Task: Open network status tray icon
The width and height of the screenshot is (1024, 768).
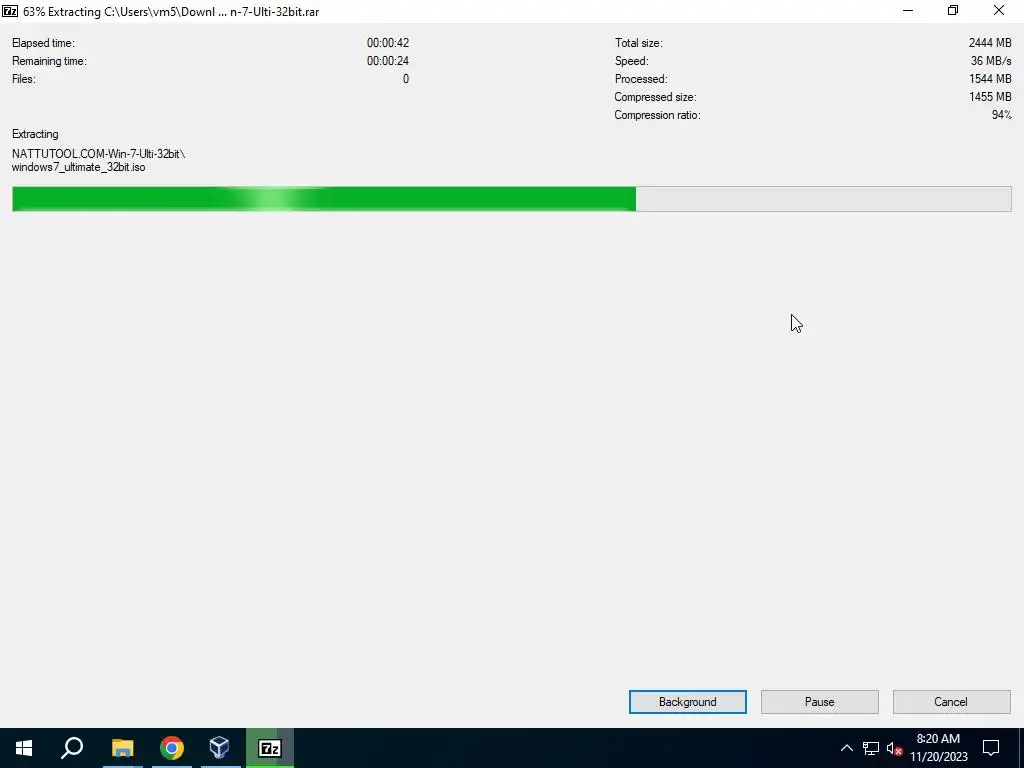Action: pyautogui.click(x=871, y=748)
